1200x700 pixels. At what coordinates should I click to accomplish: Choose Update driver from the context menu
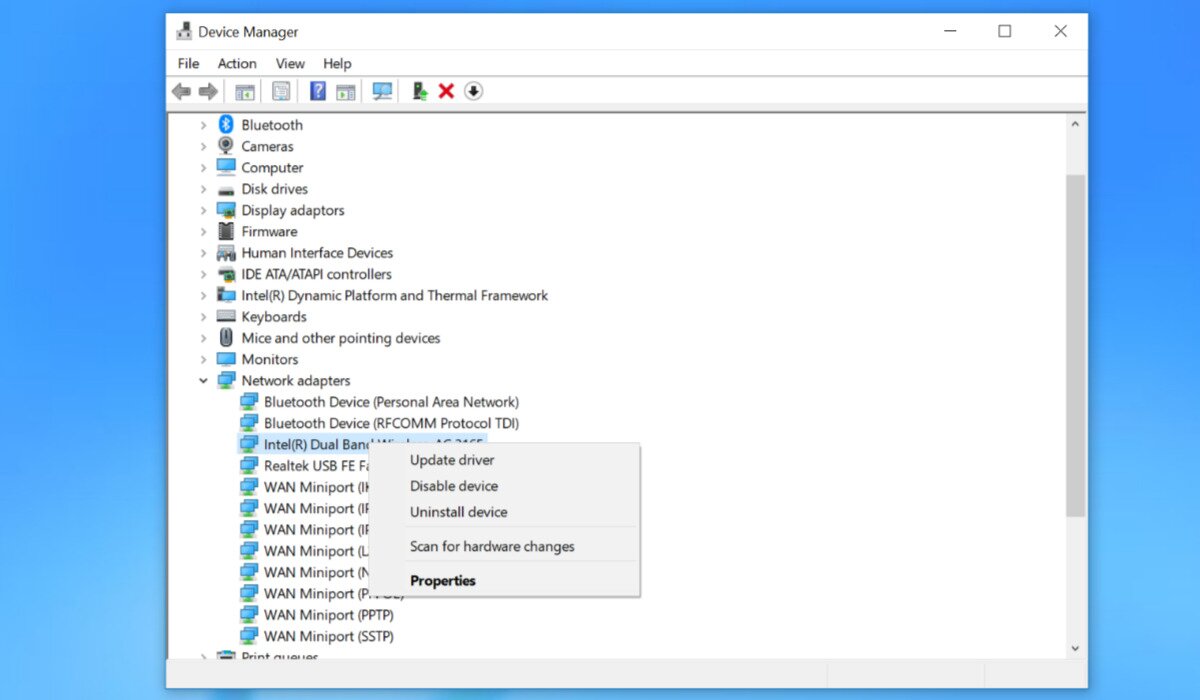tap(452, 460)
